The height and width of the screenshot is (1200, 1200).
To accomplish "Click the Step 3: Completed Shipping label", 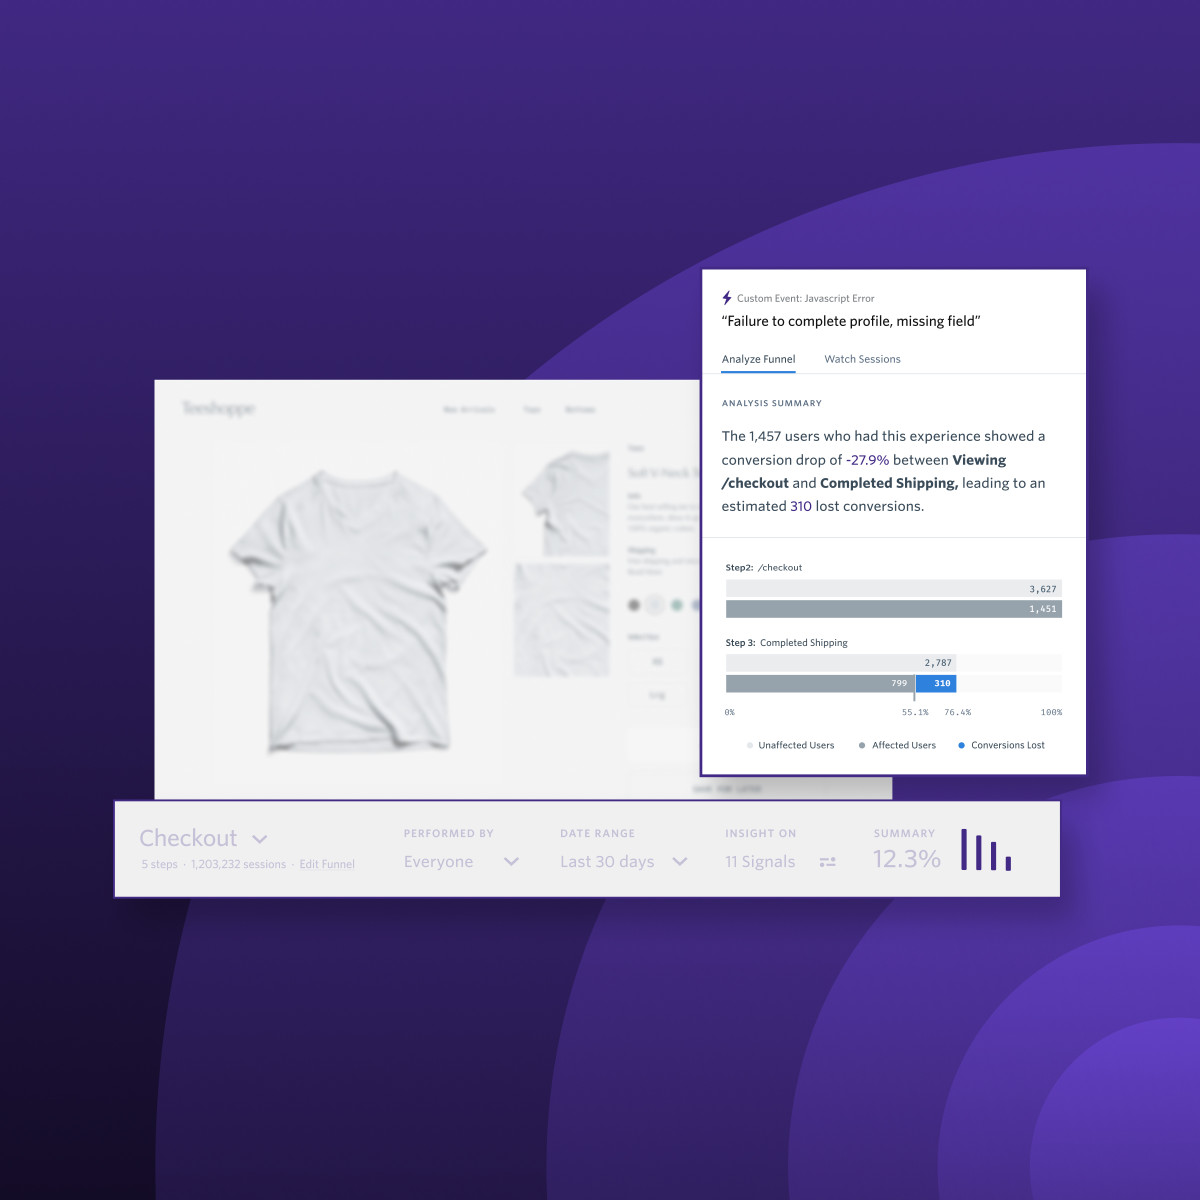I will click(786, 643).
